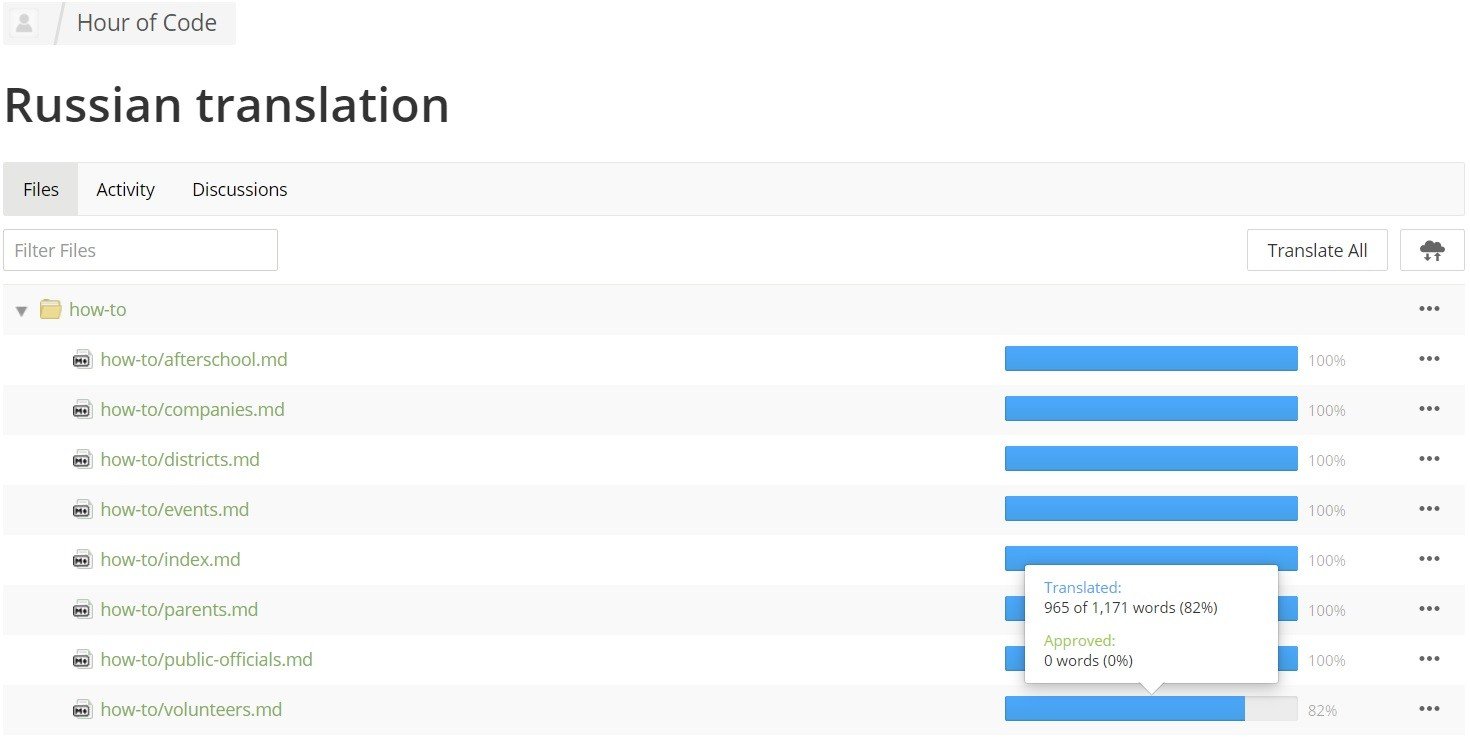Open the how-to folder options menu
The width and height of the screenshot is (1470, 739).
1429,309
